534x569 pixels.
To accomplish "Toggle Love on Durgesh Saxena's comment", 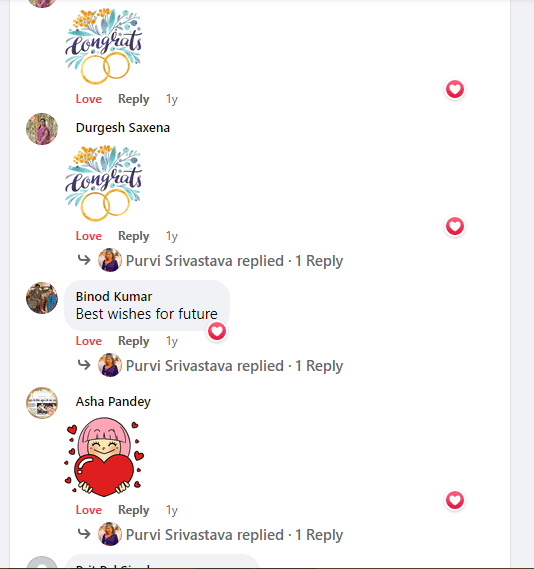I will click(89, 236).
